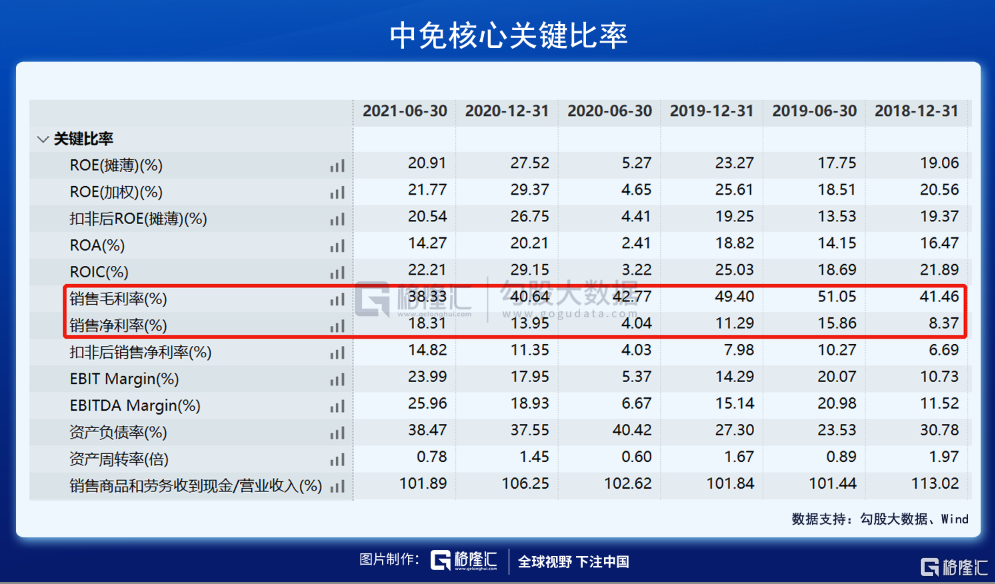995x584 pixels.
Task: Select the 2019-12-31 column header
Action: (x=711, y=111)
